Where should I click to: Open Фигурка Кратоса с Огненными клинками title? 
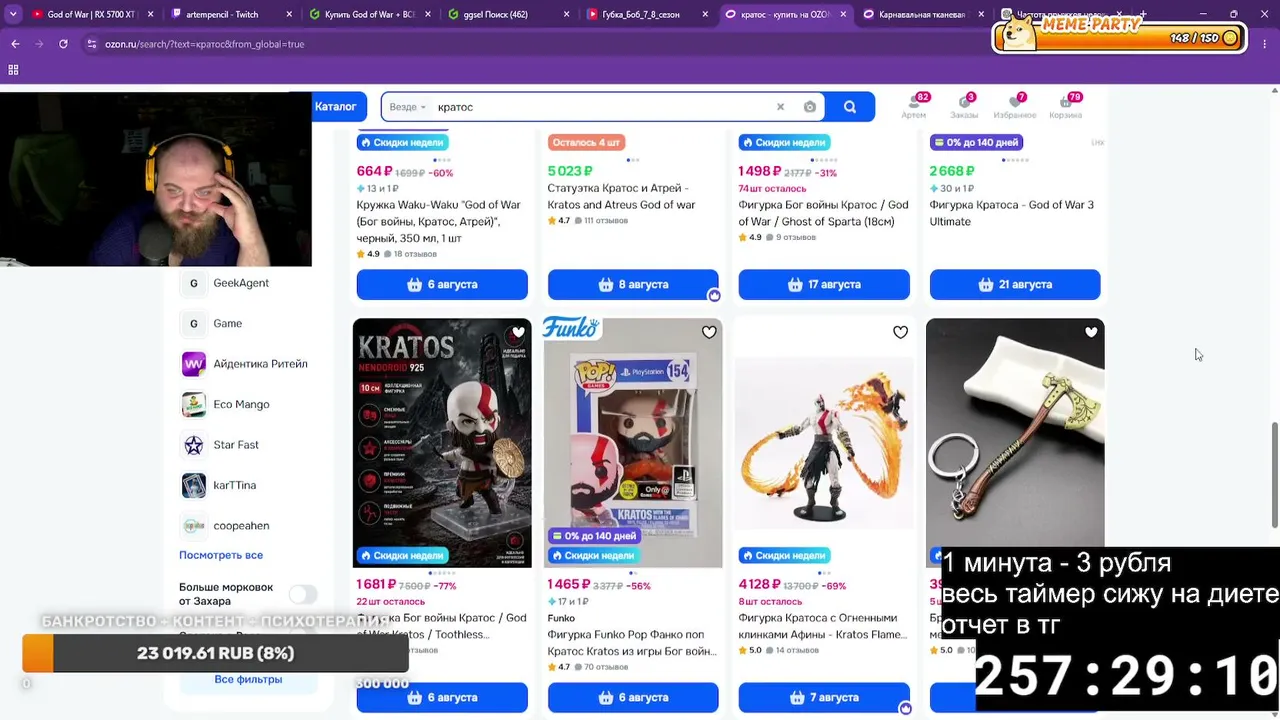(823, 626)
